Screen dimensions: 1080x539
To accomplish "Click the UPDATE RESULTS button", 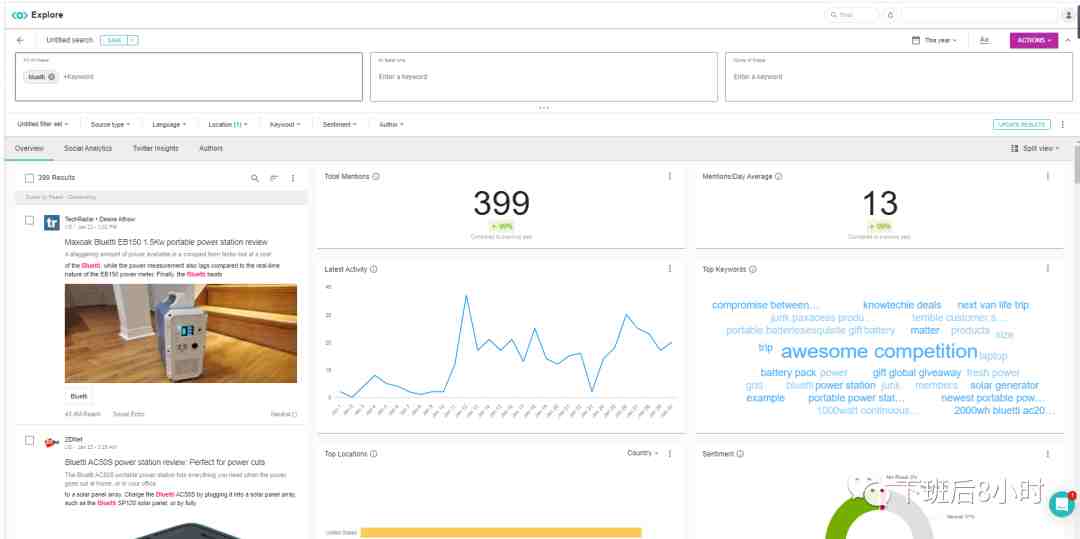I will [x=1021, y=125].
